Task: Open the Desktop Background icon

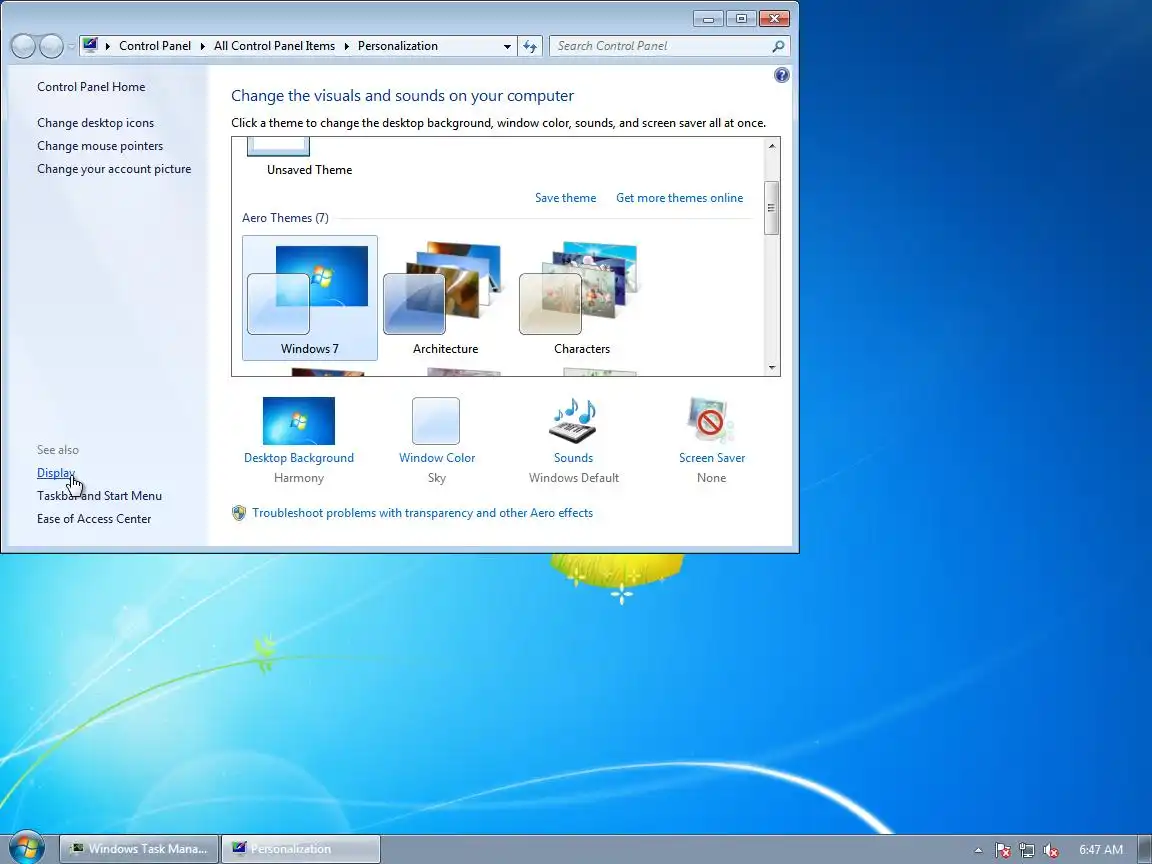Action: point(298,421)
